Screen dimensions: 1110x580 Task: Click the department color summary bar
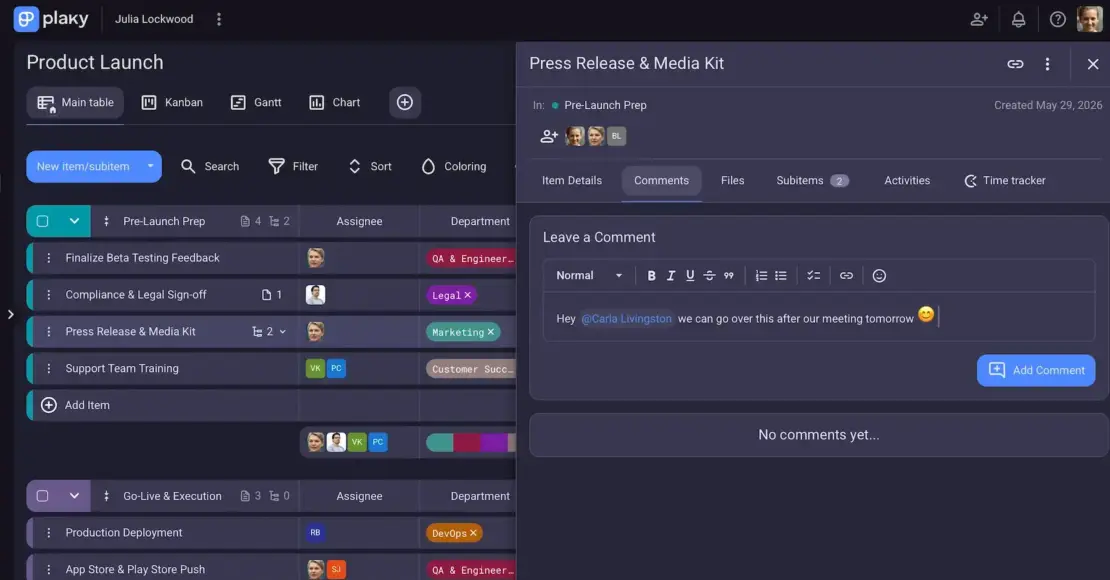pos(471,443)
